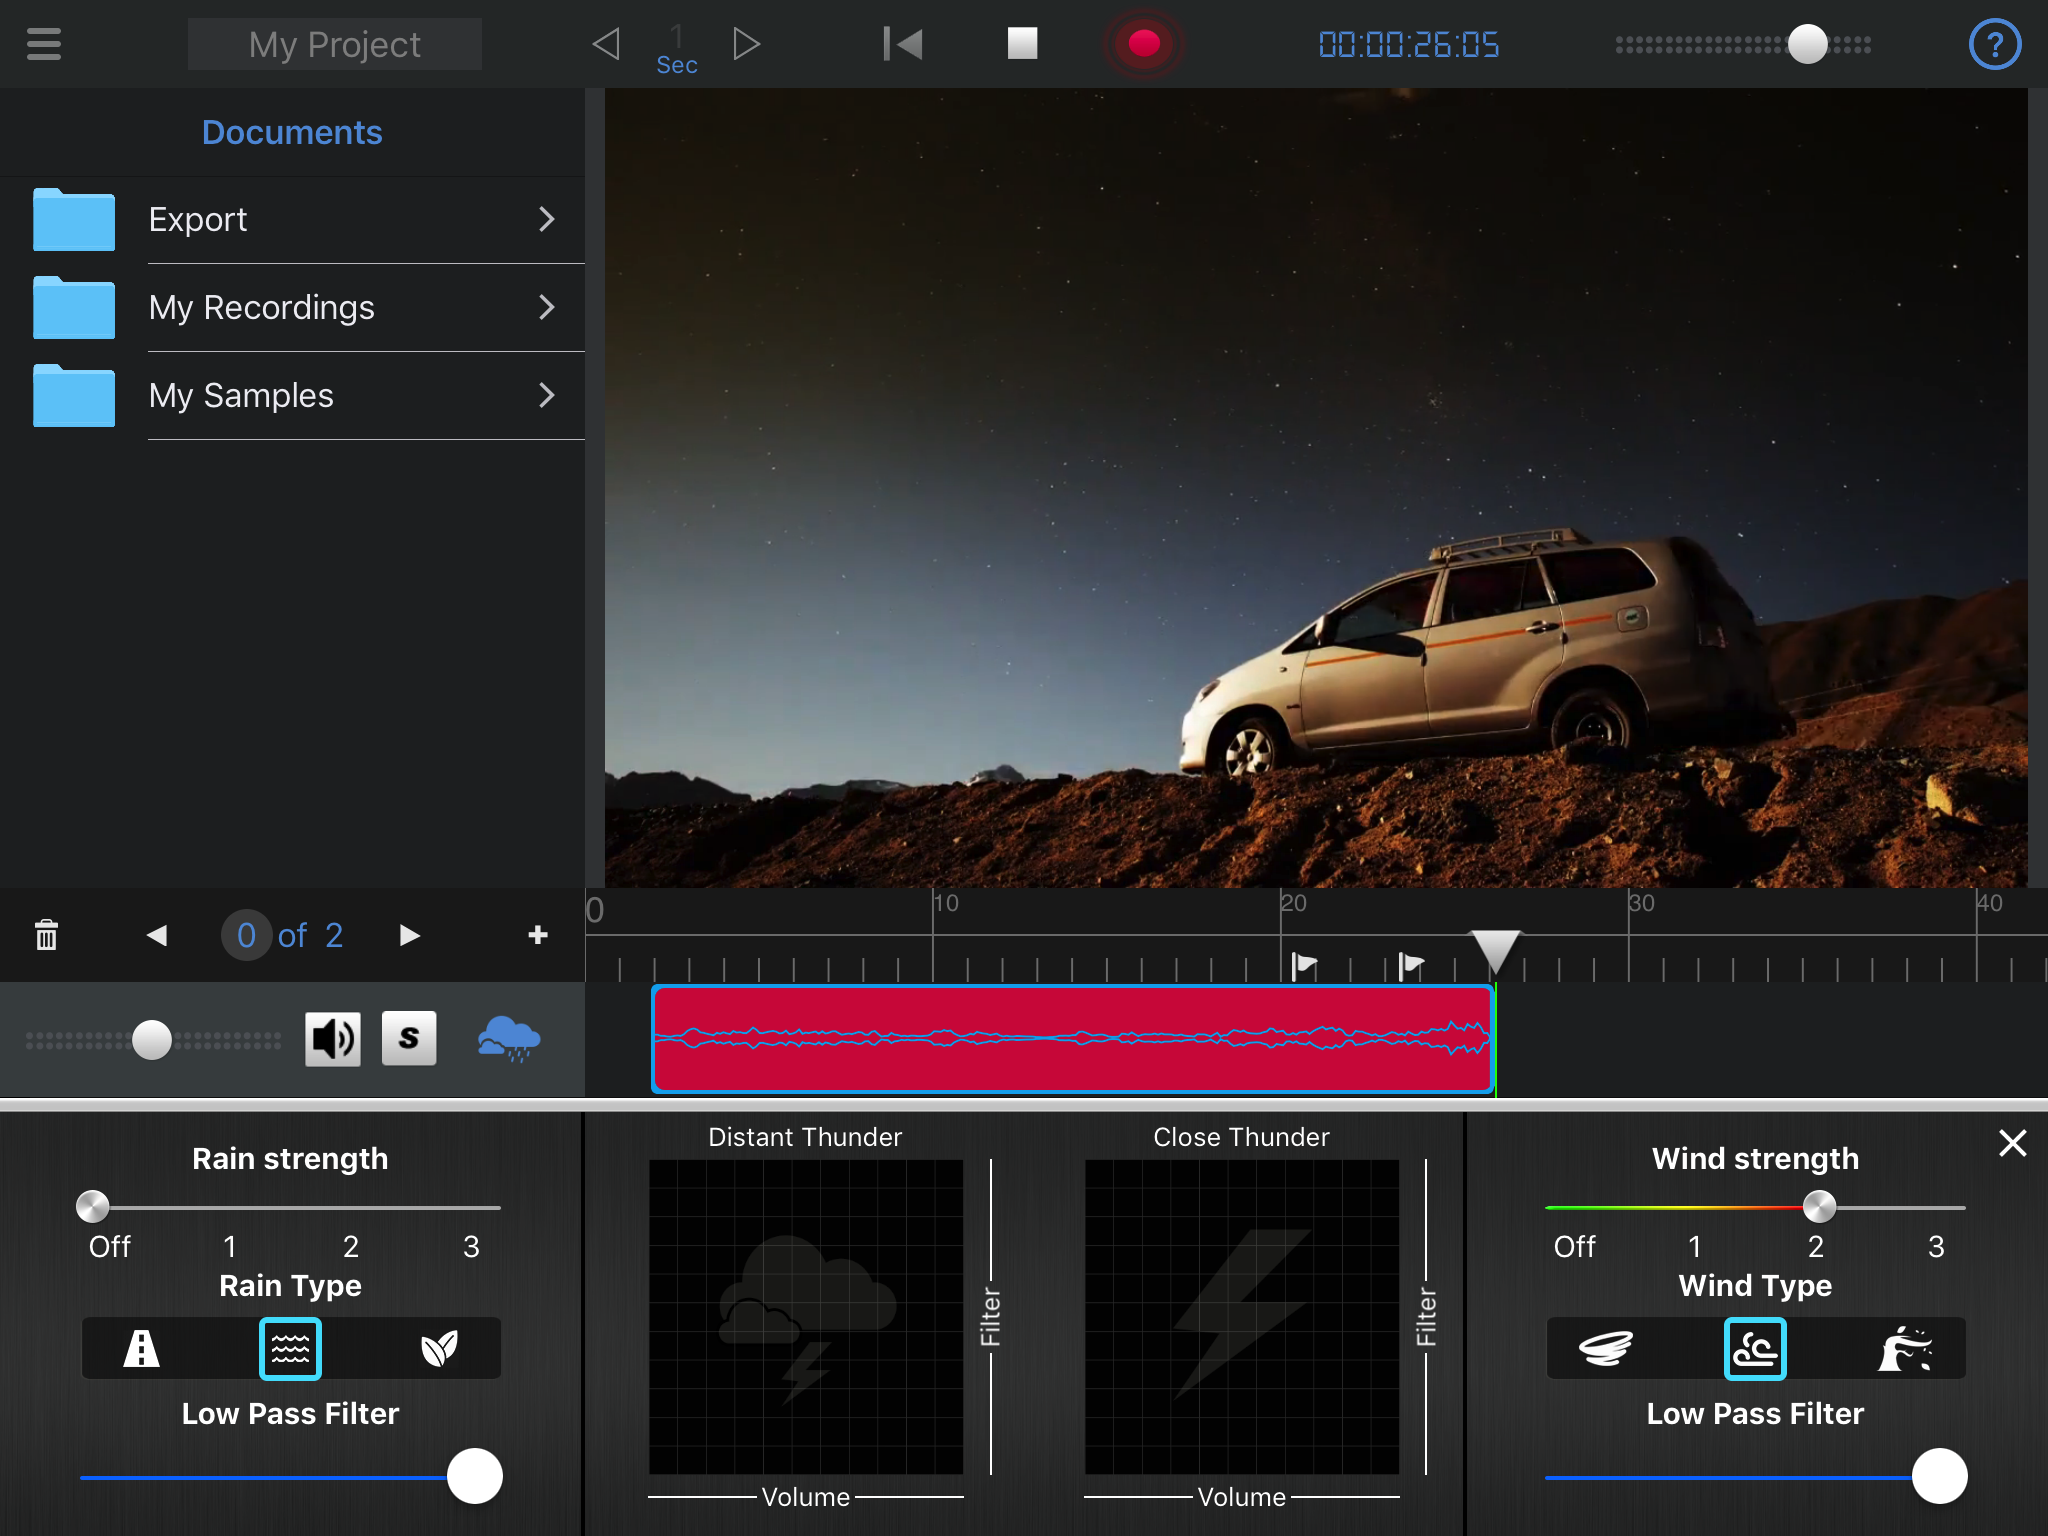Click the red record button
Viewport: 2048px width, 1536px height.
[1143, 44]
